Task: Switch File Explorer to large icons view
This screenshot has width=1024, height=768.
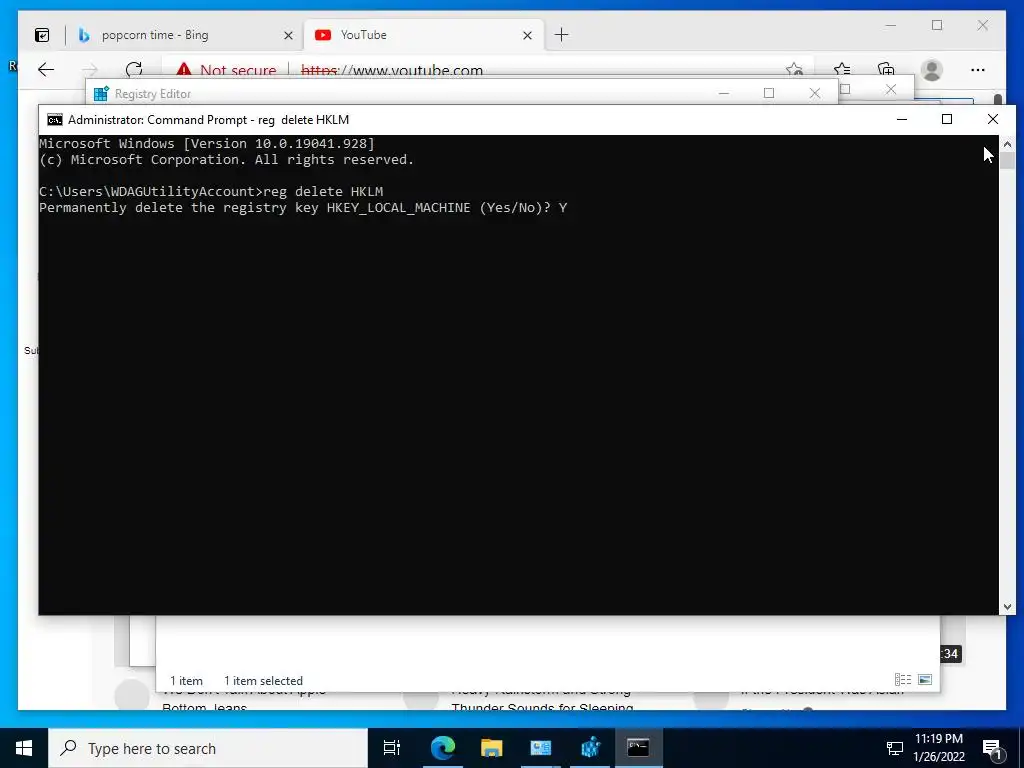Action: (x=925, y=680)
